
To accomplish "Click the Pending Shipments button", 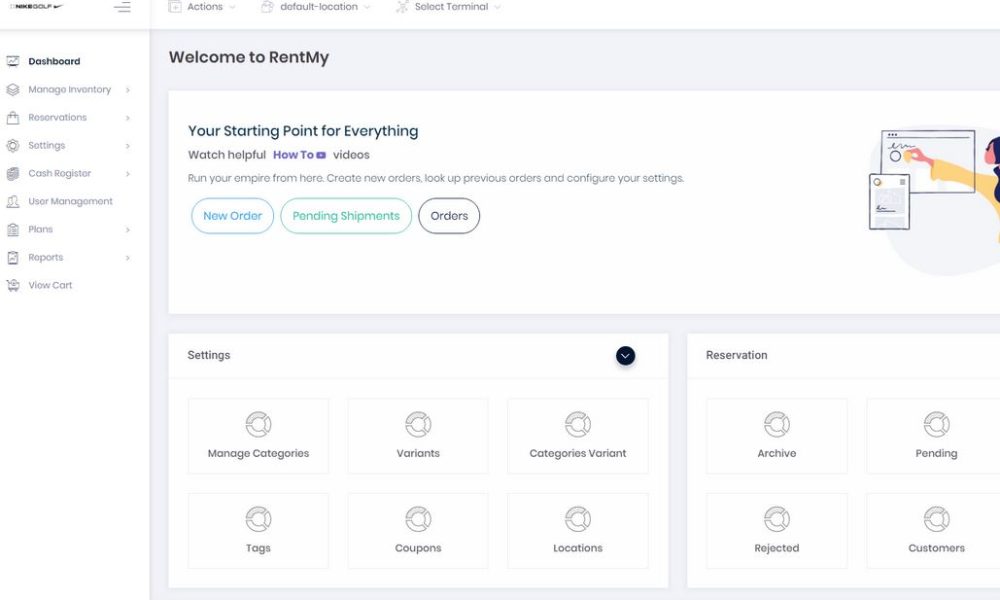I will tap(346, 216).
